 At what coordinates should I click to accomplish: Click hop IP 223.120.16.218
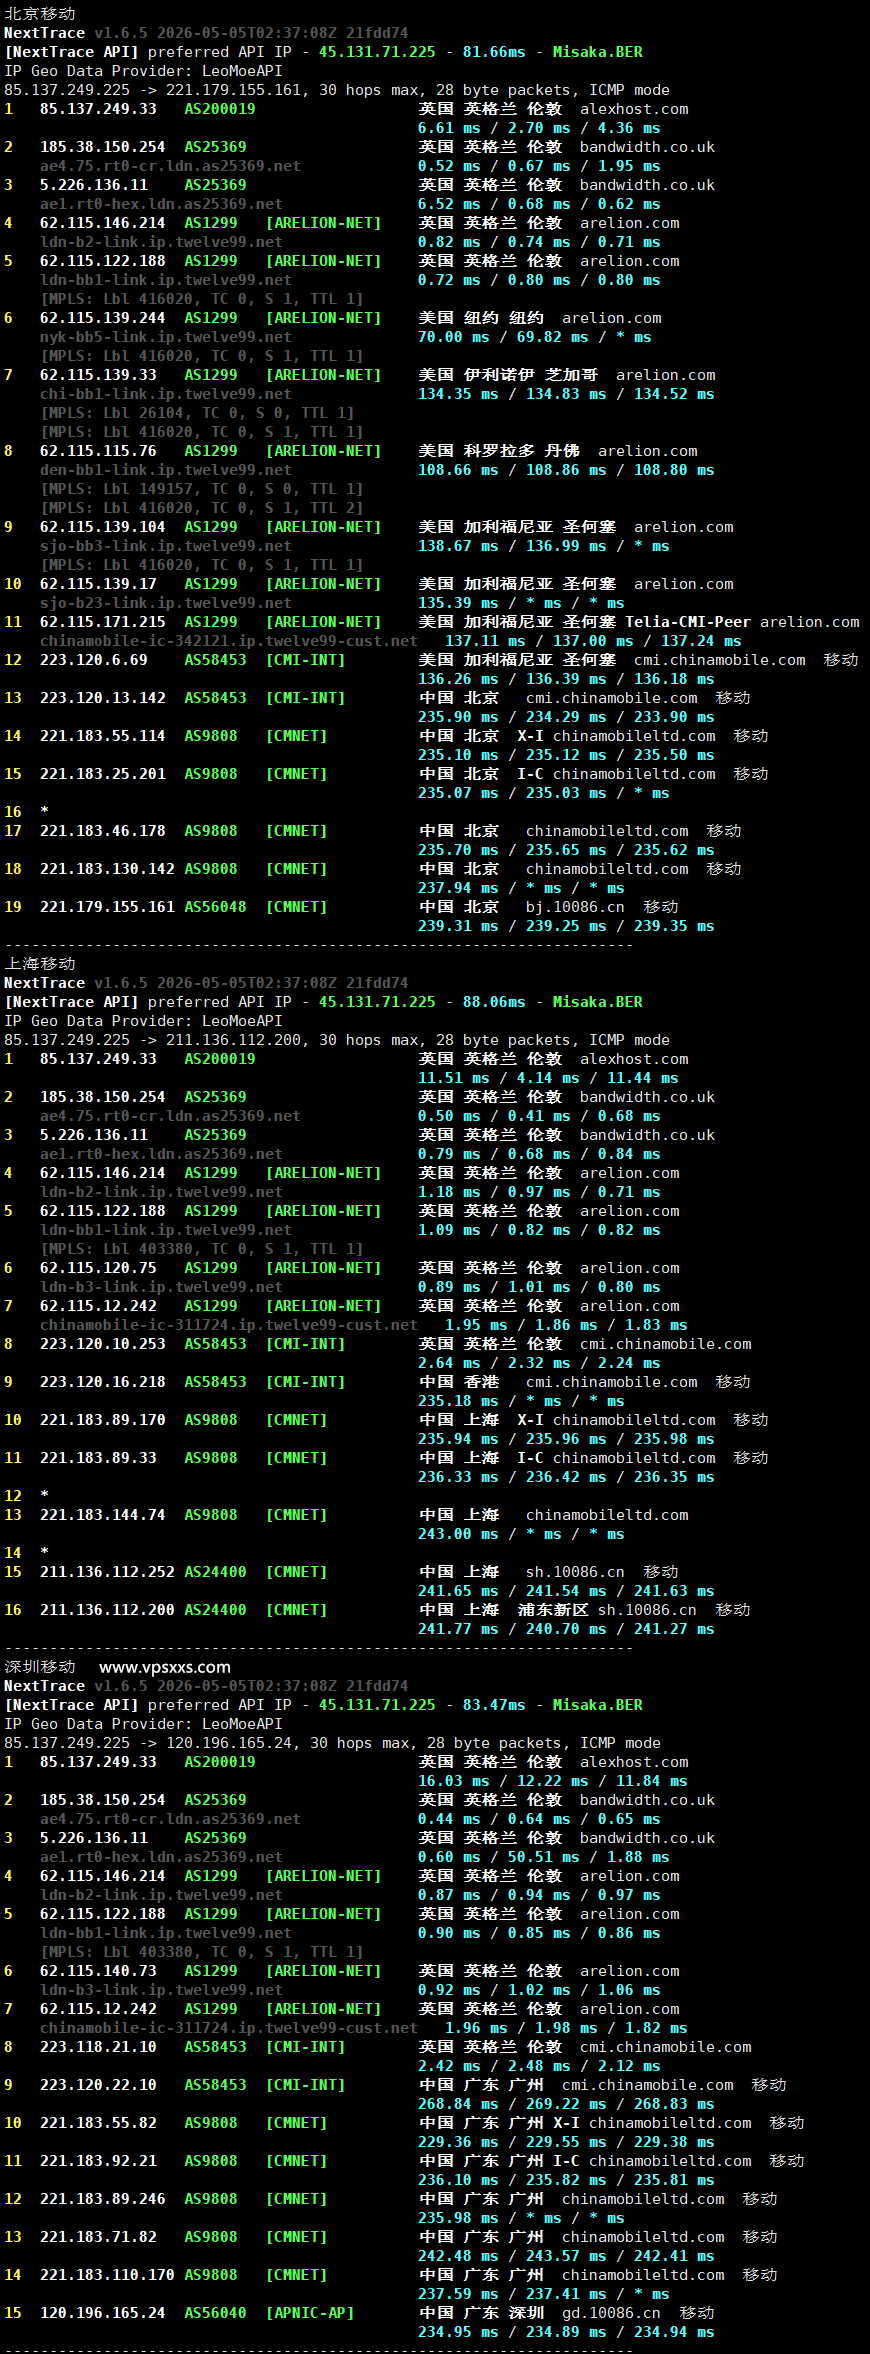(103, 1382)
